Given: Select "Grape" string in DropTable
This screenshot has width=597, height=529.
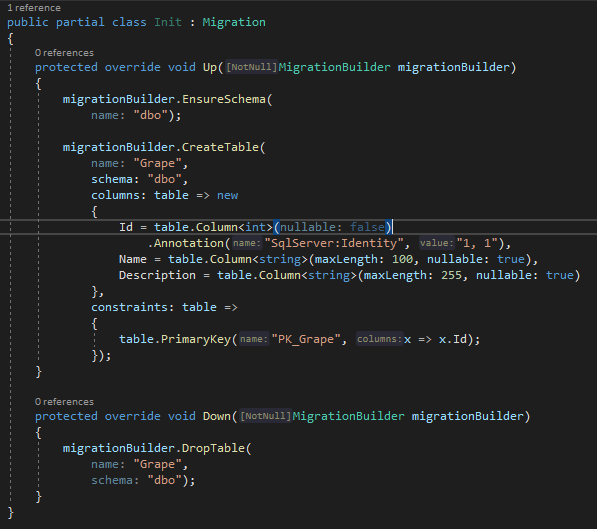Looking at the screenshot, I should point(157,465).
